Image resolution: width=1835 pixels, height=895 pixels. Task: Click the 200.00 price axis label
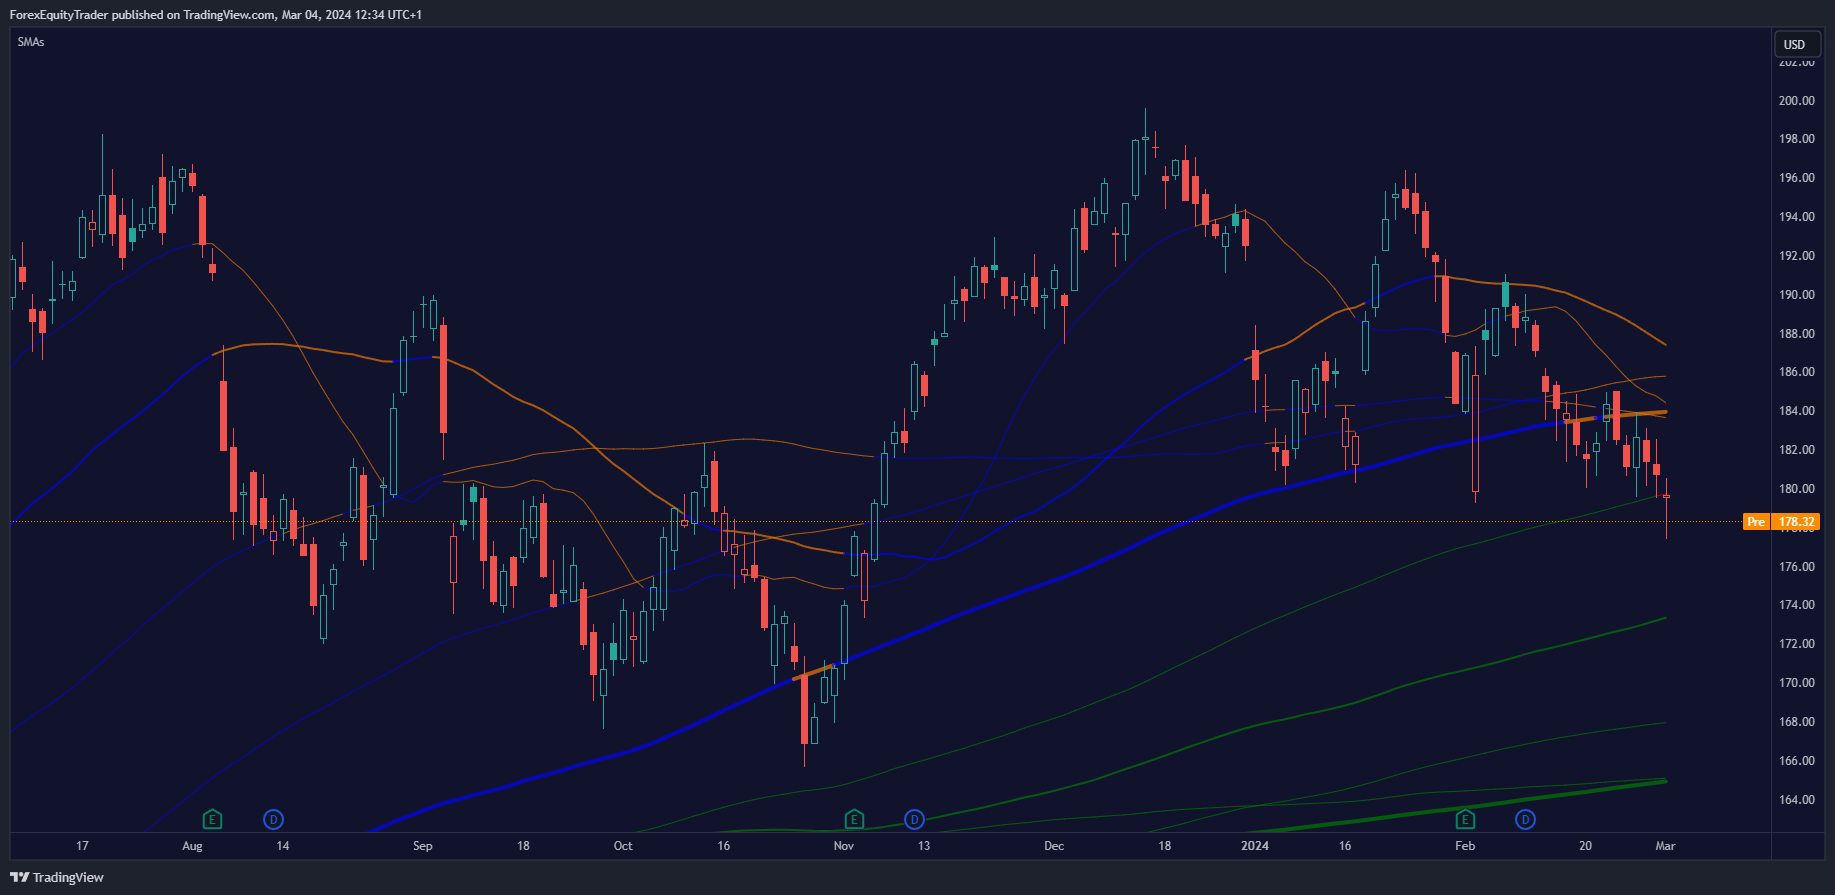click(1796, 101)
